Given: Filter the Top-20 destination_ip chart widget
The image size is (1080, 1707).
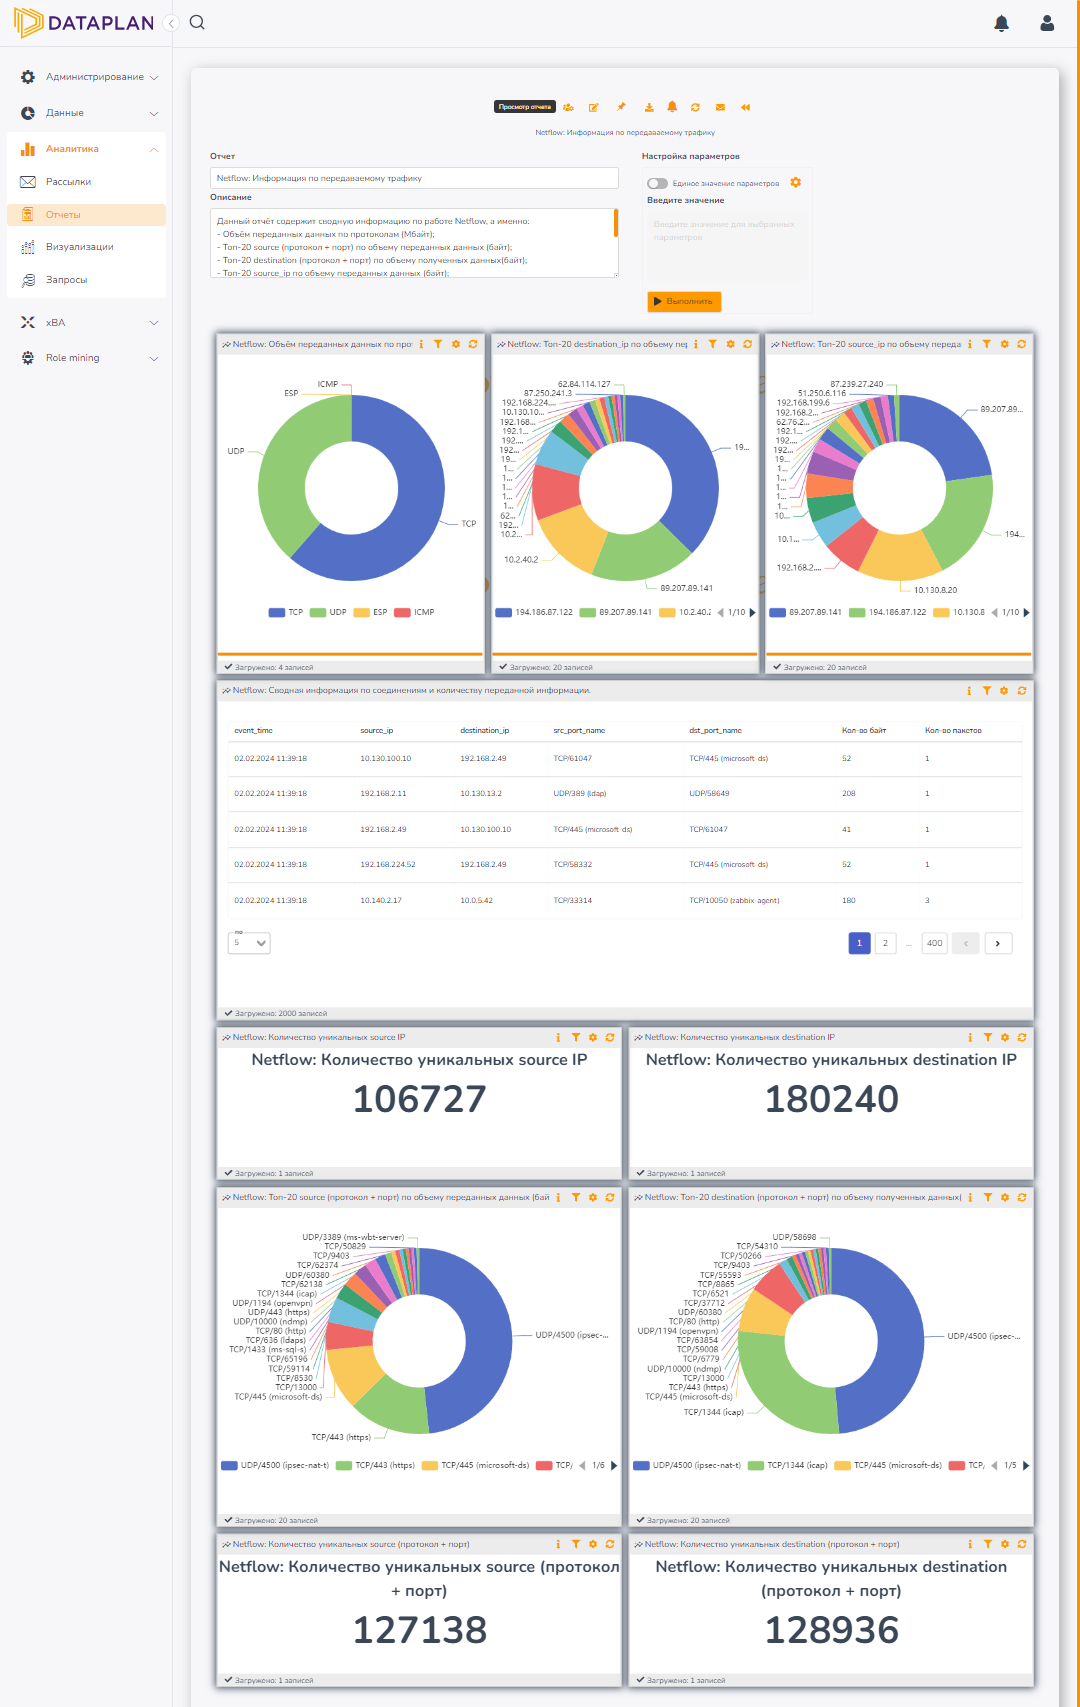Looking at the screenshot, I should 712,344.
